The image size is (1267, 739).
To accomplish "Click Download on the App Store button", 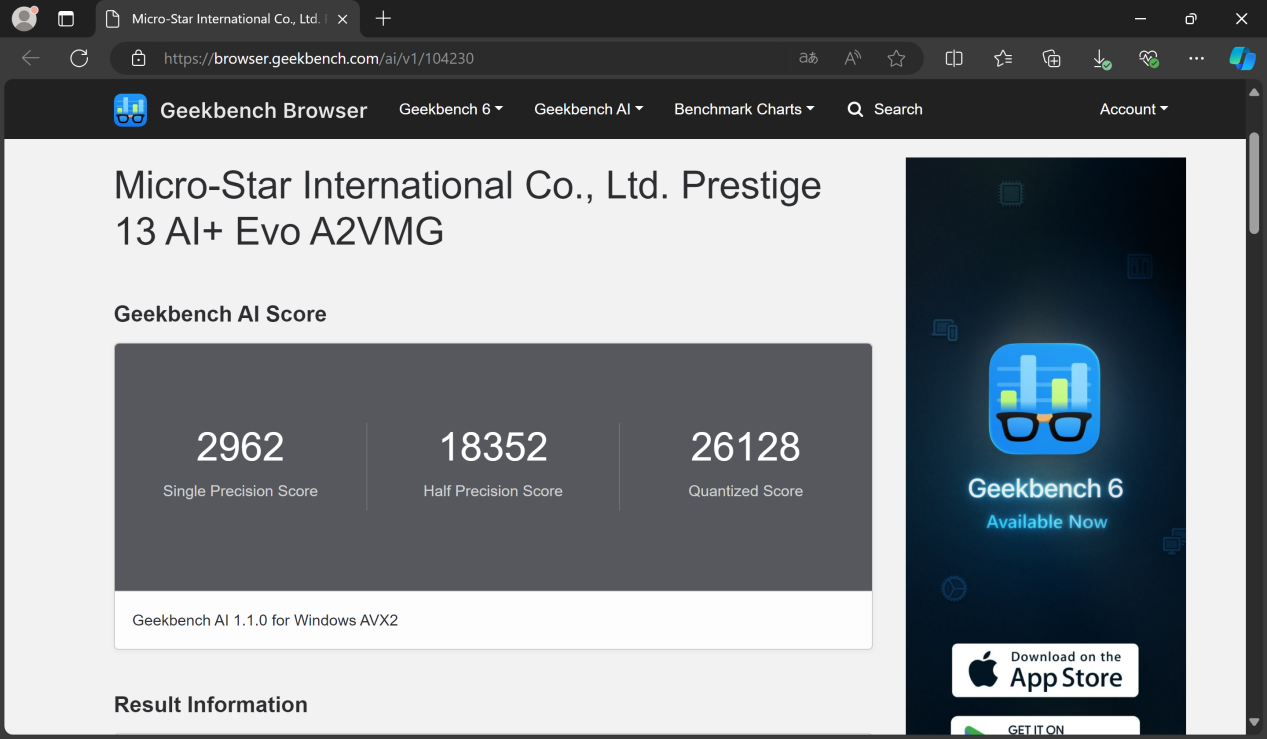I will [x=1045, y=670].
